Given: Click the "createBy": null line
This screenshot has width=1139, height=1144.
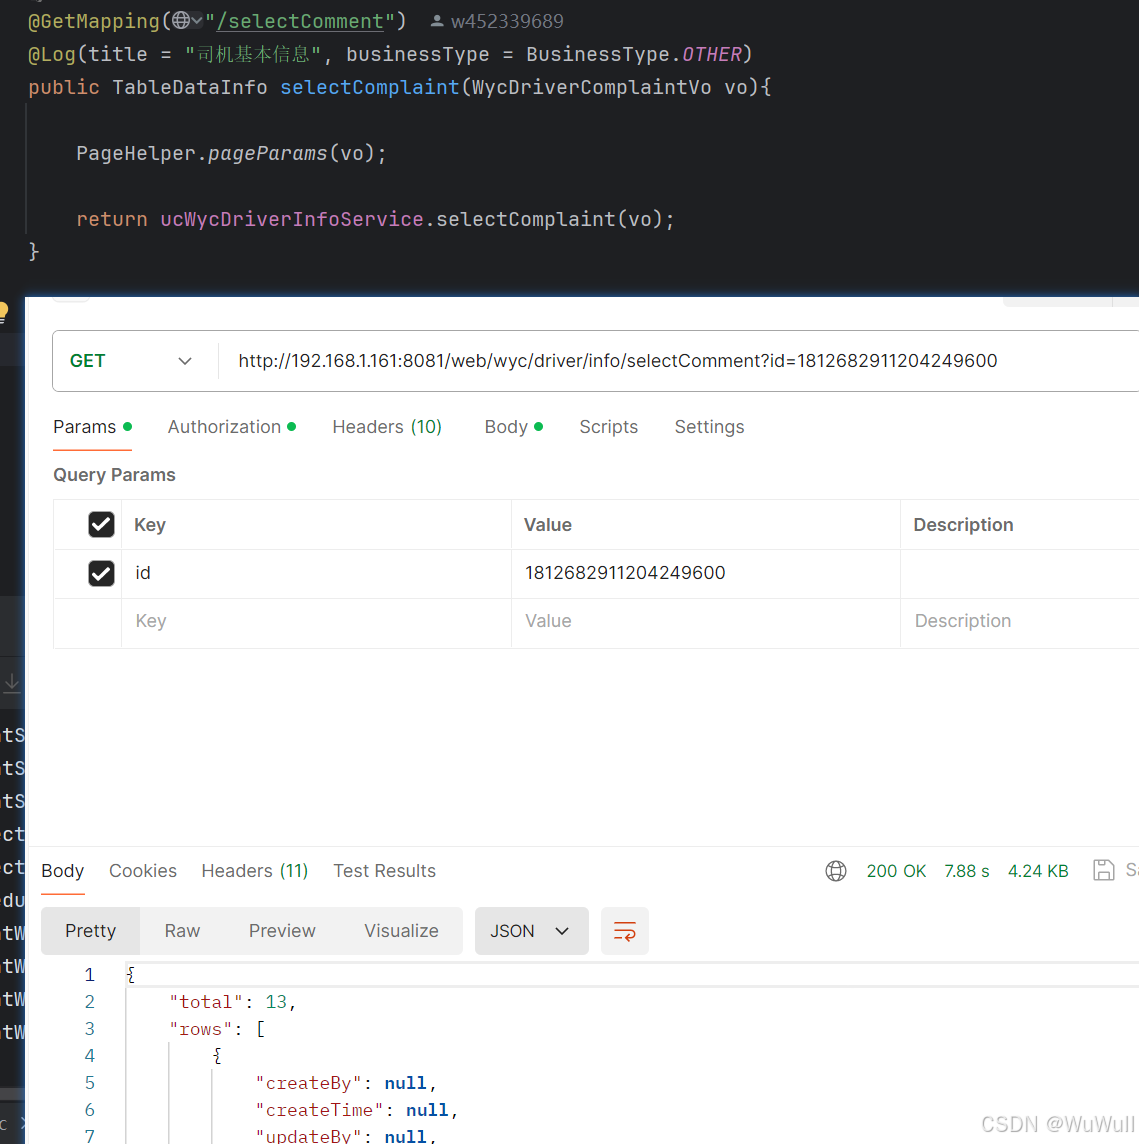Looking at the screenshot, I should (x=346, y=1083).
